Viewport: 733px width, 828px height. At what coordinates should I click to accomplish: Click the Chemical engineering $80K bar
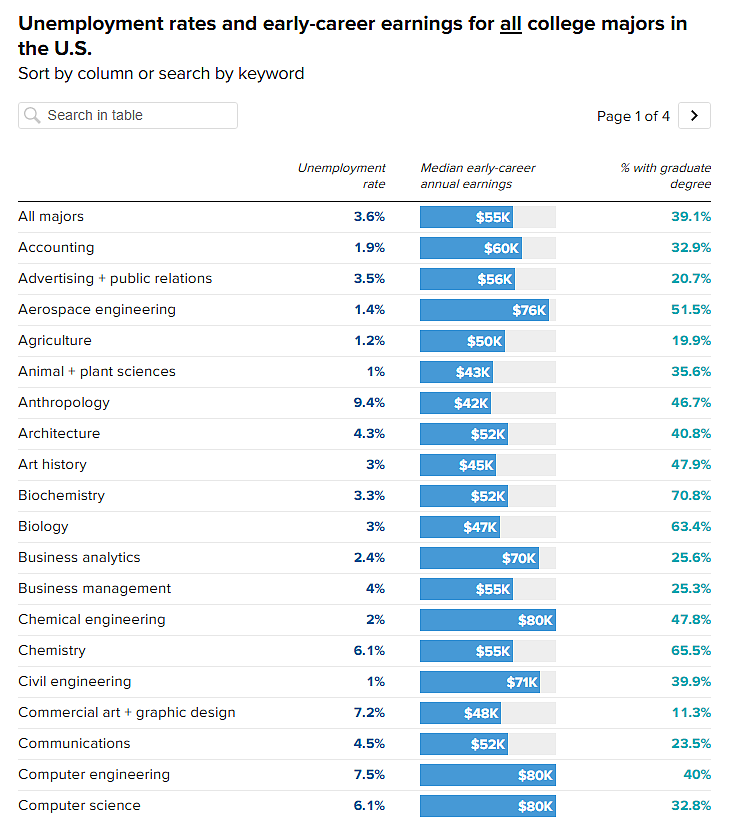pos(488,620)
